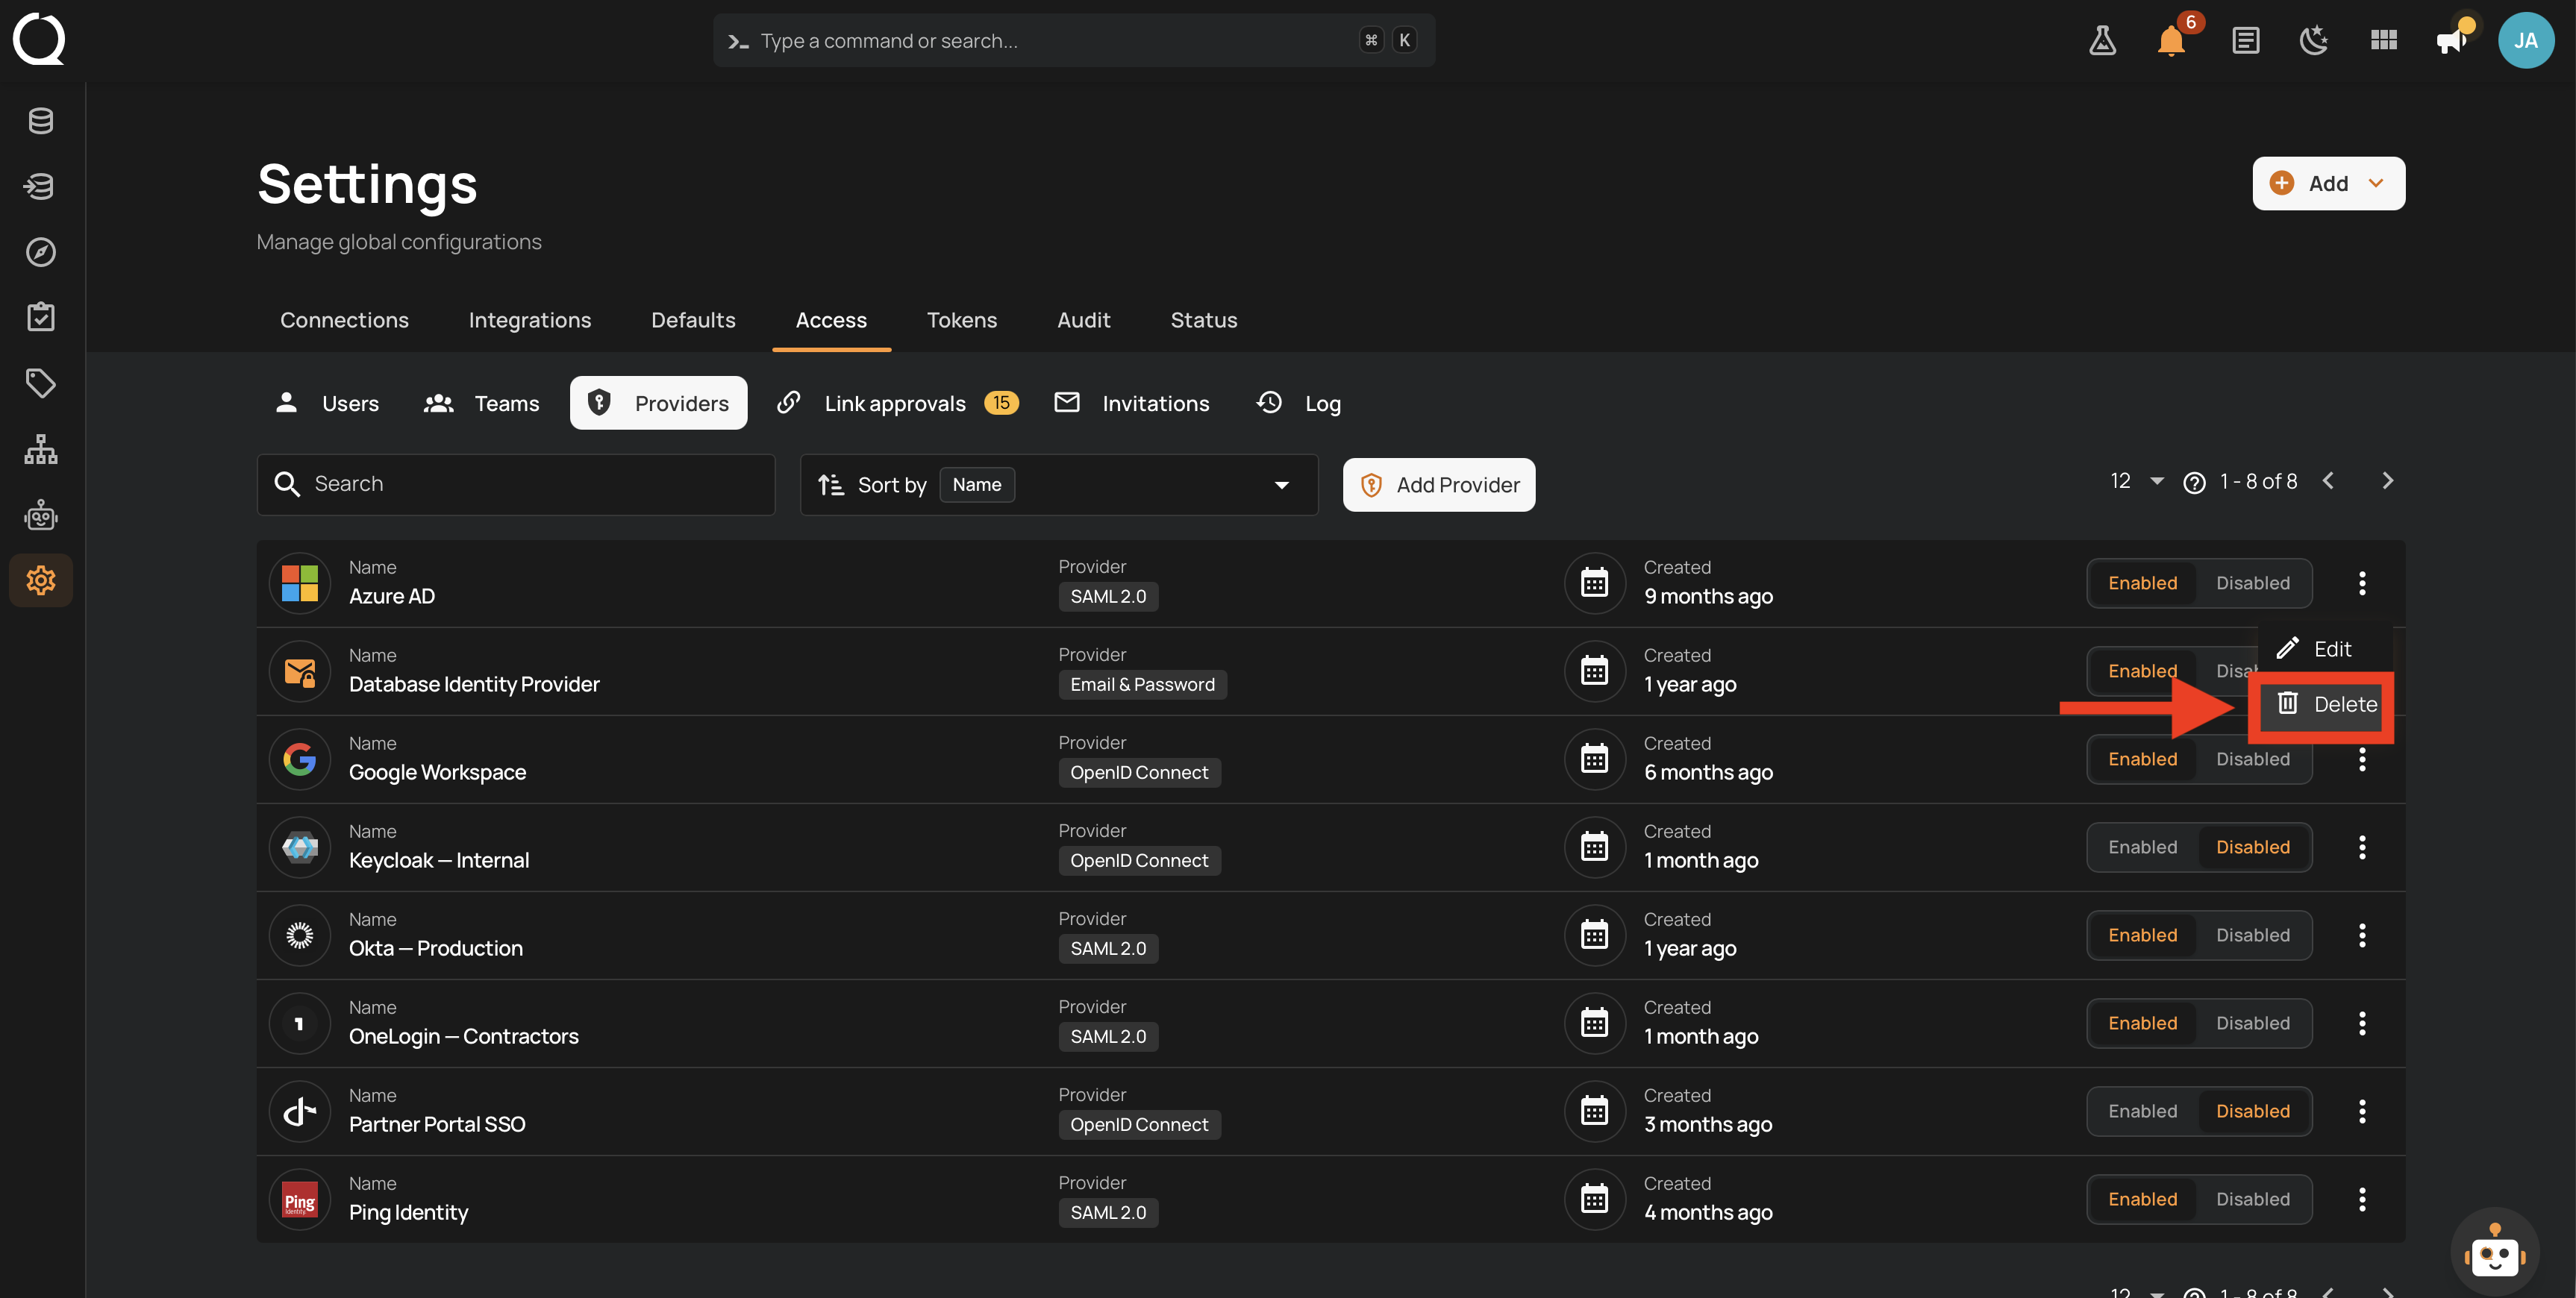The image size is (2576, 1298).
Task: Click the Azure AD provider name
Action: pos(392,596)
